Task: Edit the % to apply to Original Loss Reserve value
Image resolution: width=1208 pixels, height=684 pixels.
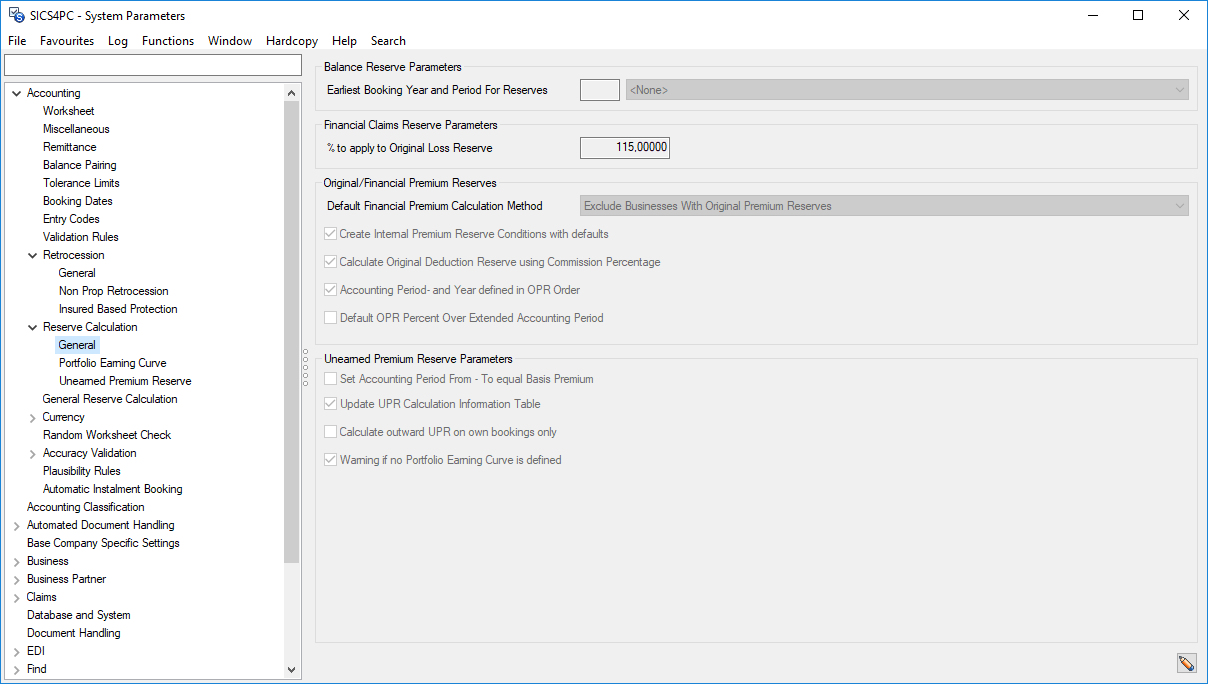Action: pyautogui.click(x=624, y=147)
